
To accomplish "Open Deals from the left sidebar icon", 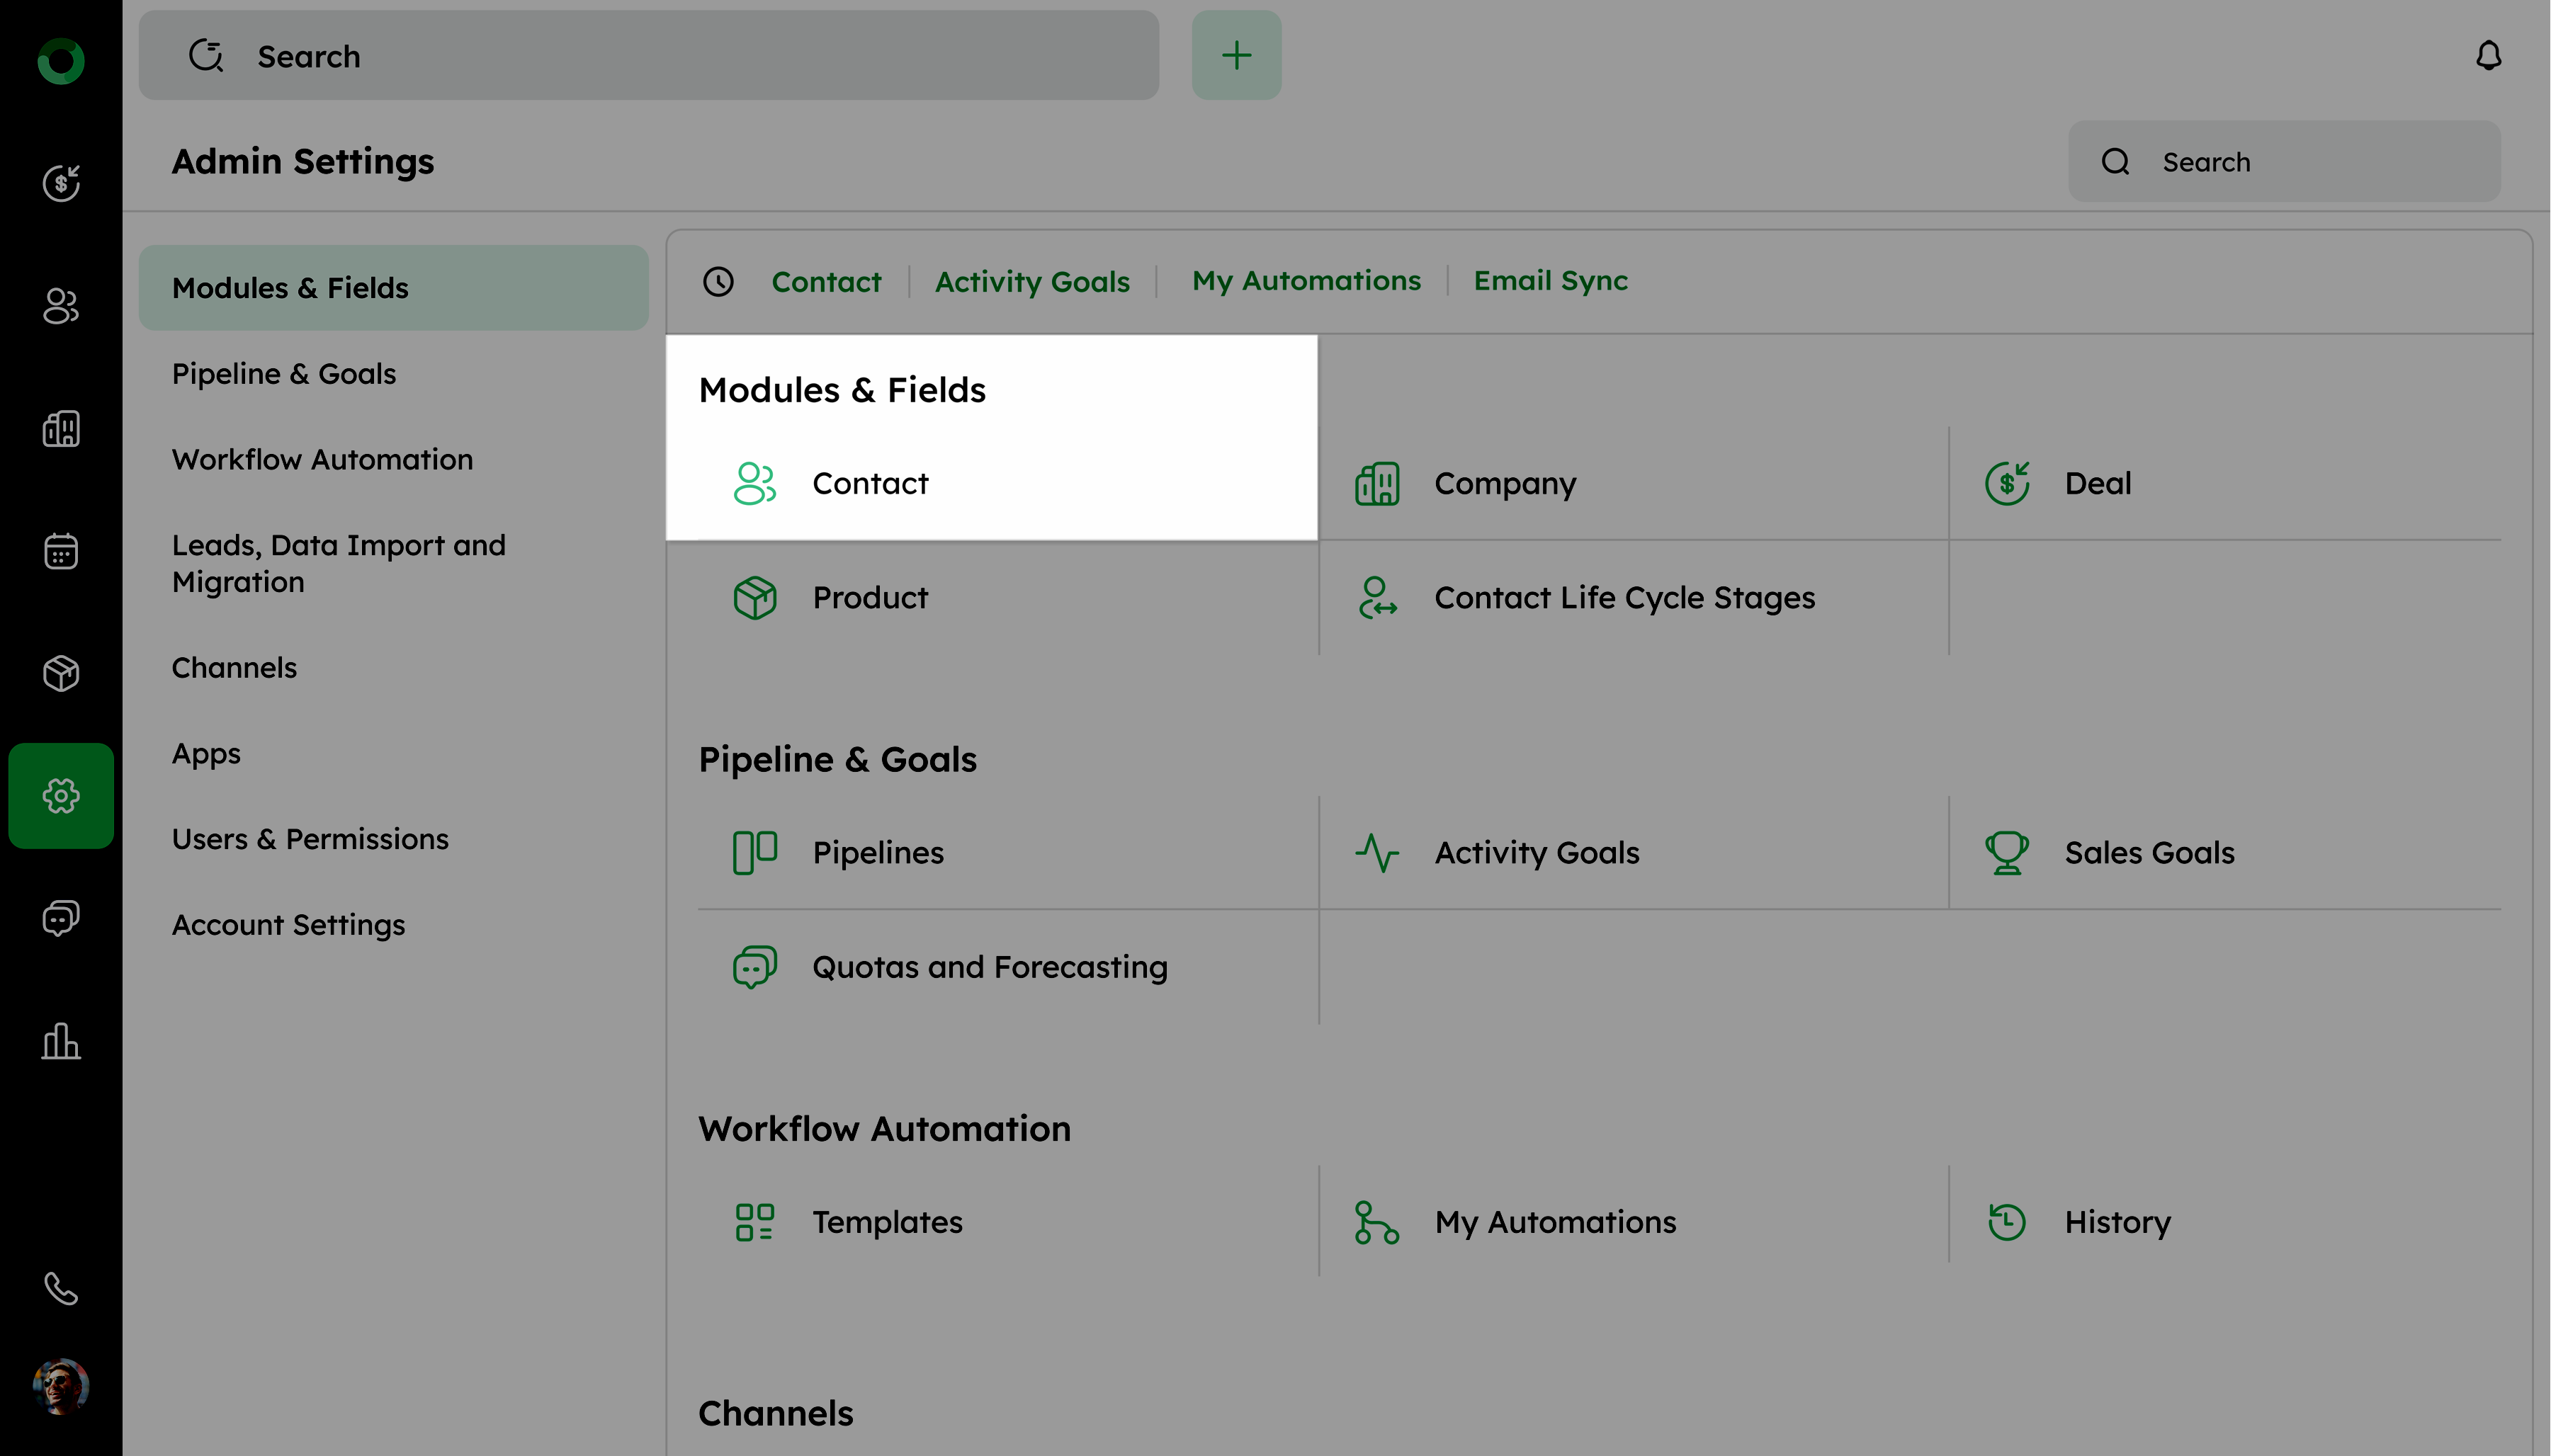I will coord(61,183).
